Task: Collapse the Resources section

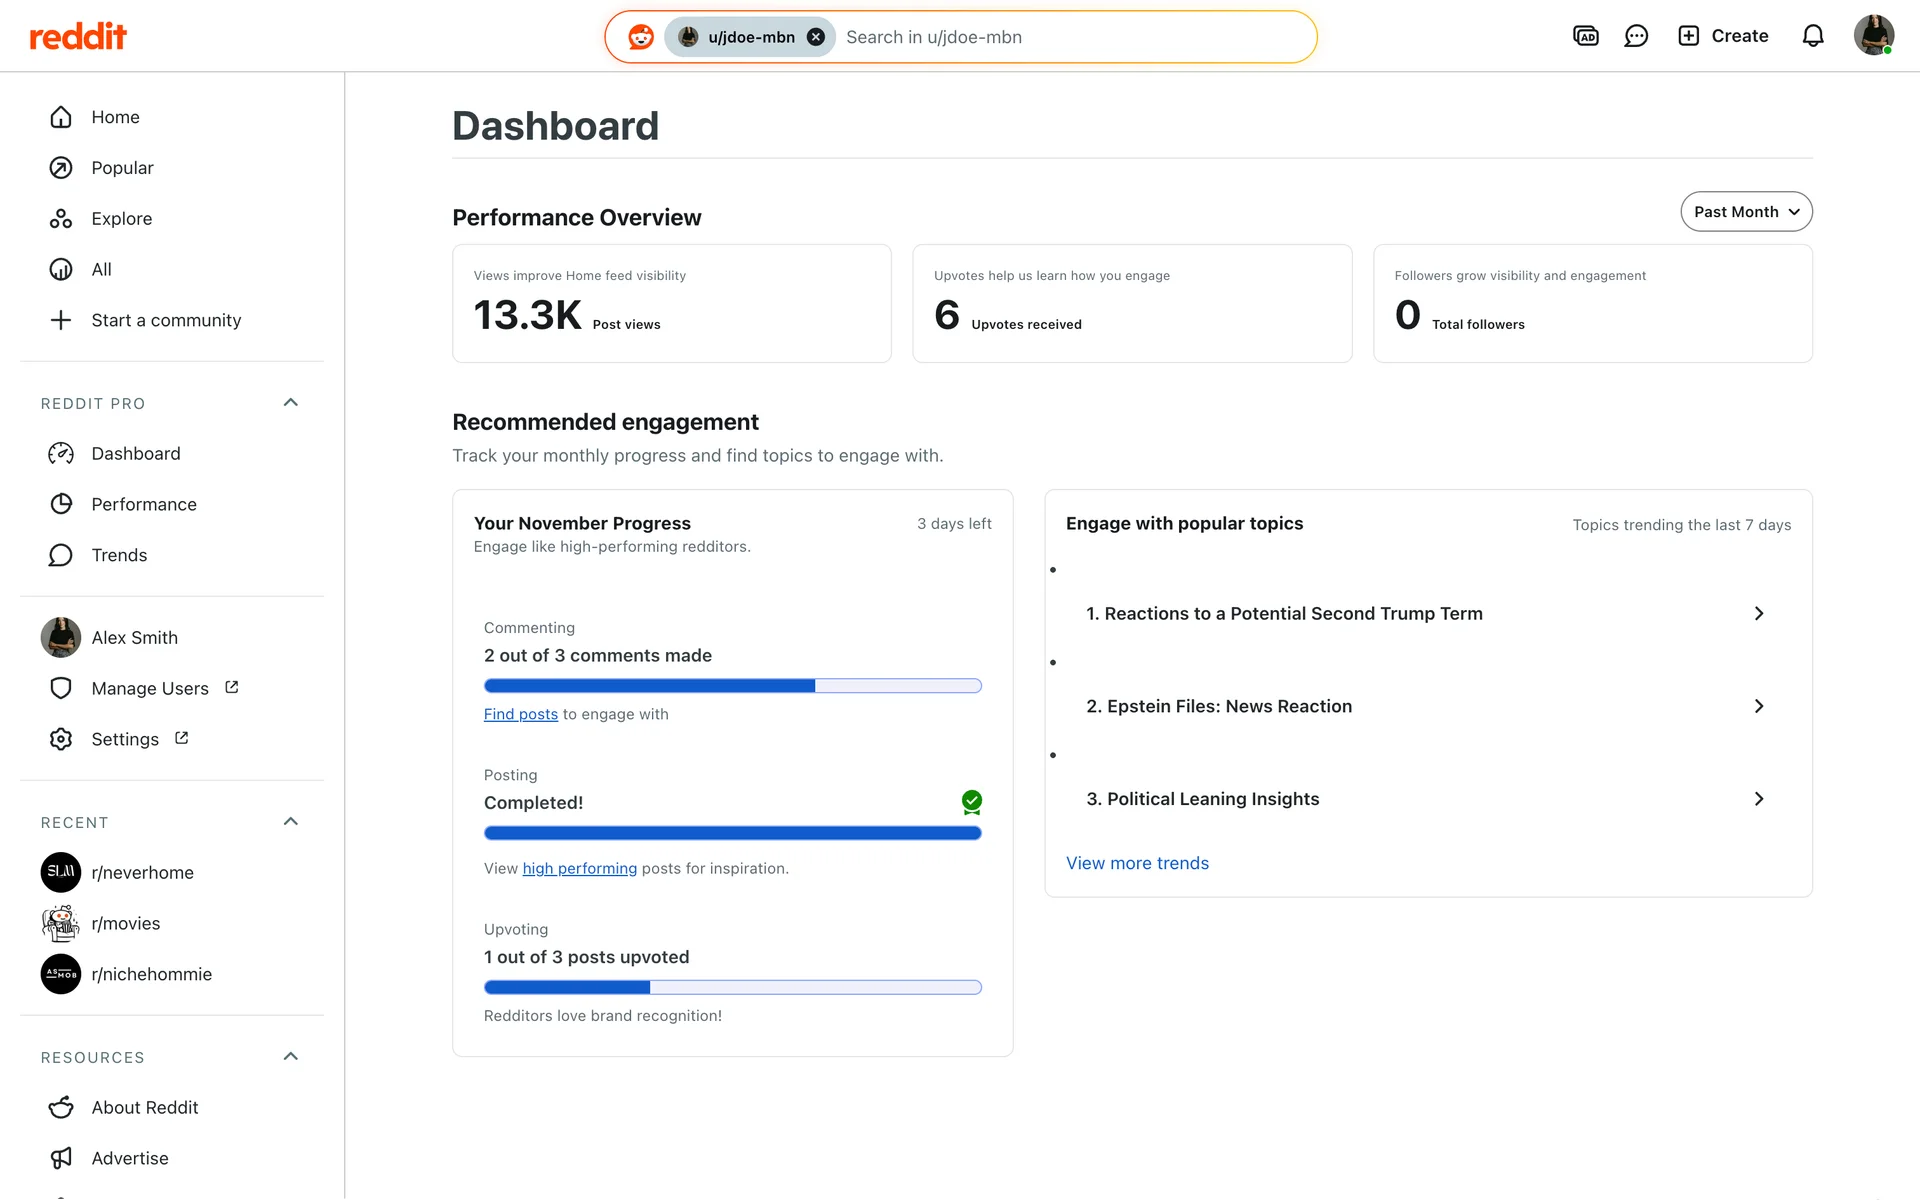Action: 291,1057
